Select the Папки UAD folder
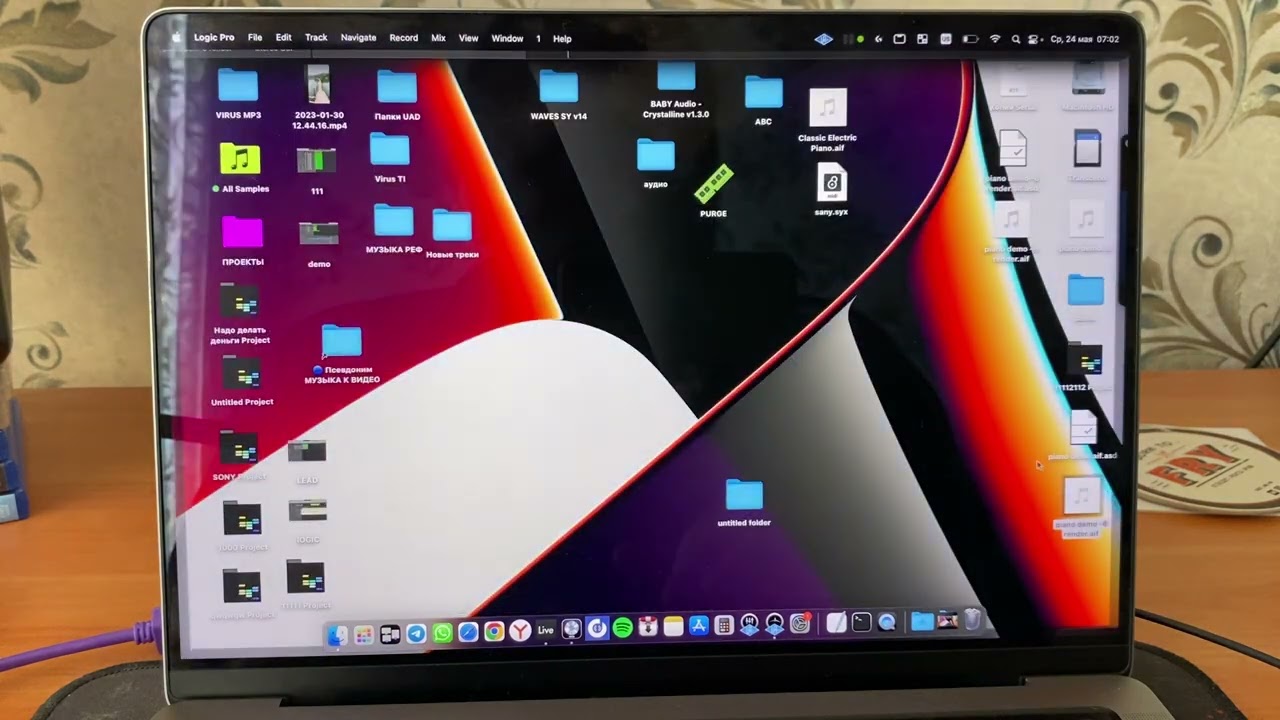The width and height of the screenshot is (1280, 720). tap(397, 96)
